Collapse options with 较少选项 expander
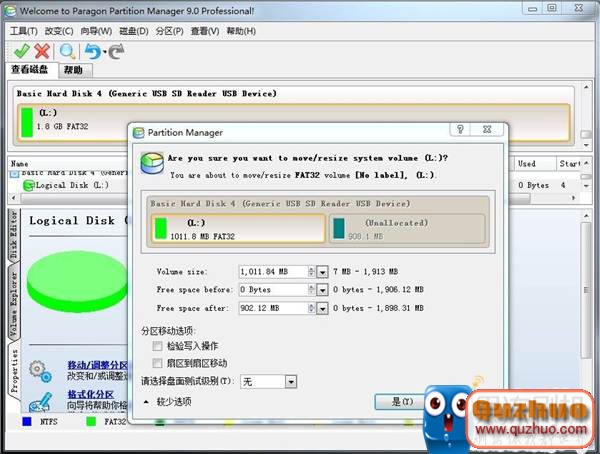Viewport: 600px width, 454px height. (167, 402)
